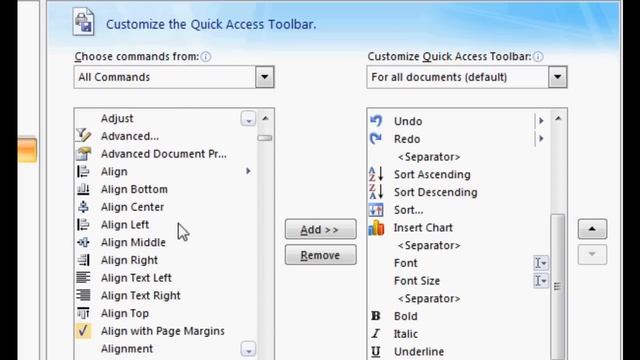Select the Align Bottom icon
This screenshot has width=640, height=360.
point(83,189)
